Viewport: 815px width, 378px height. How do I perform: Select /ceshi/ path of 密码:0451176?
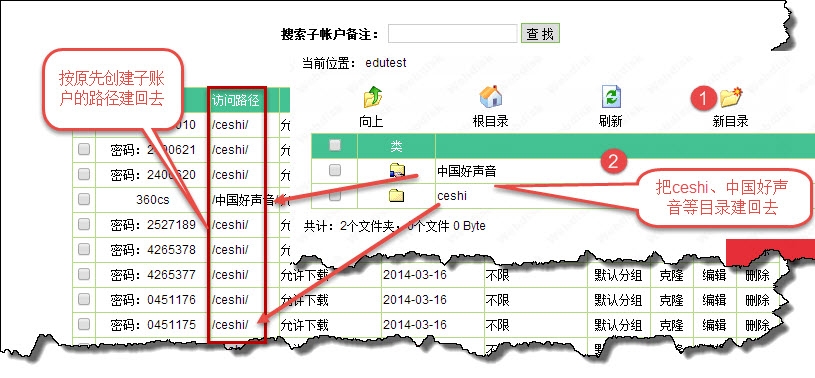[x=230, y=300]
